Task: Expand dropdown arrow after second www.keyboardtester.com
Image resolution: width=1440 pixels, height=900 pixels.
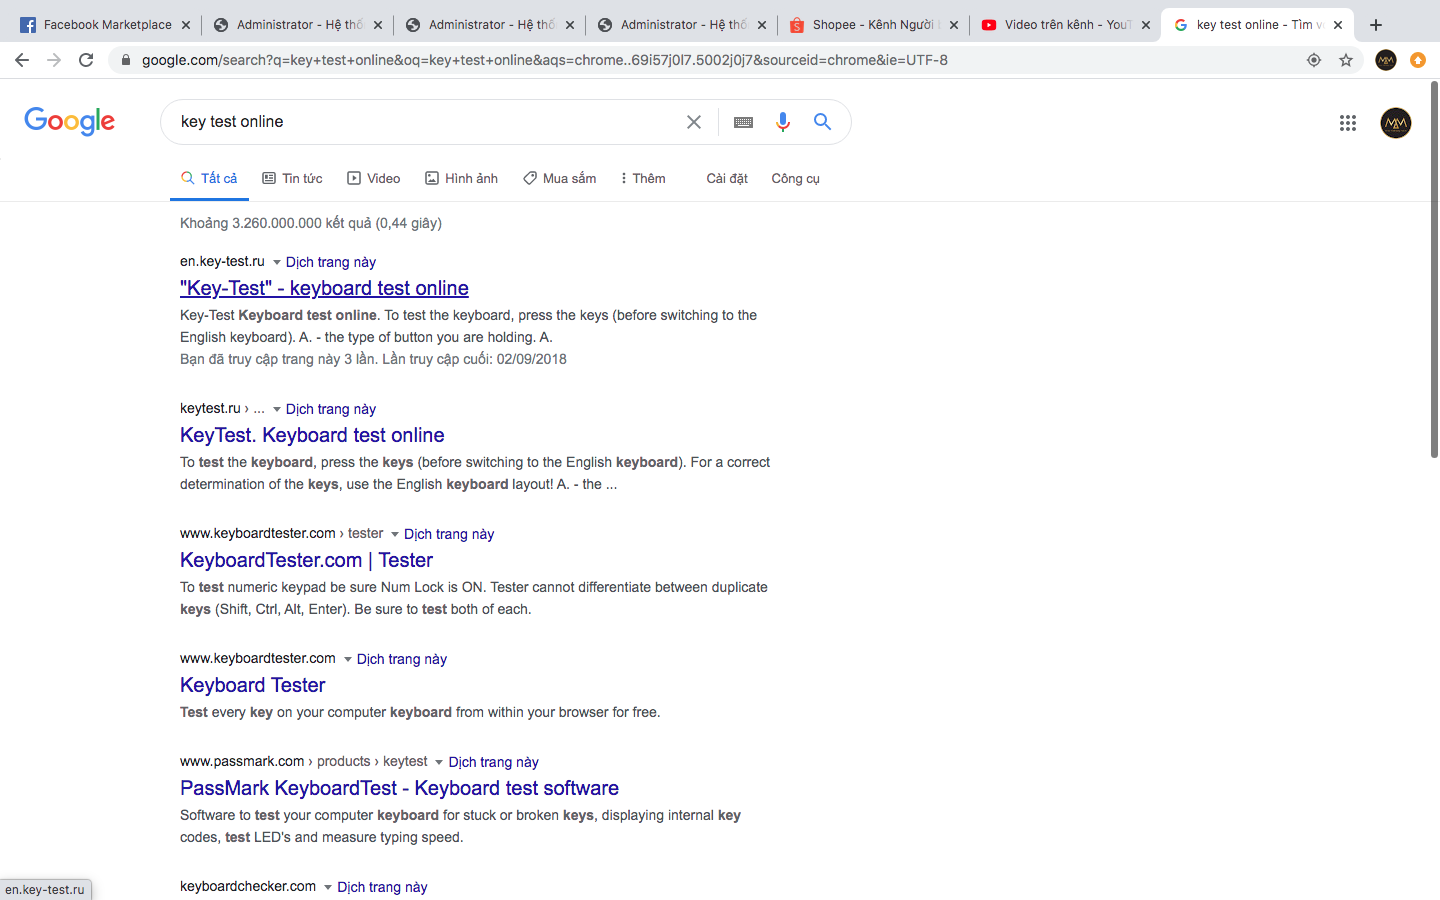Action: 348,660
